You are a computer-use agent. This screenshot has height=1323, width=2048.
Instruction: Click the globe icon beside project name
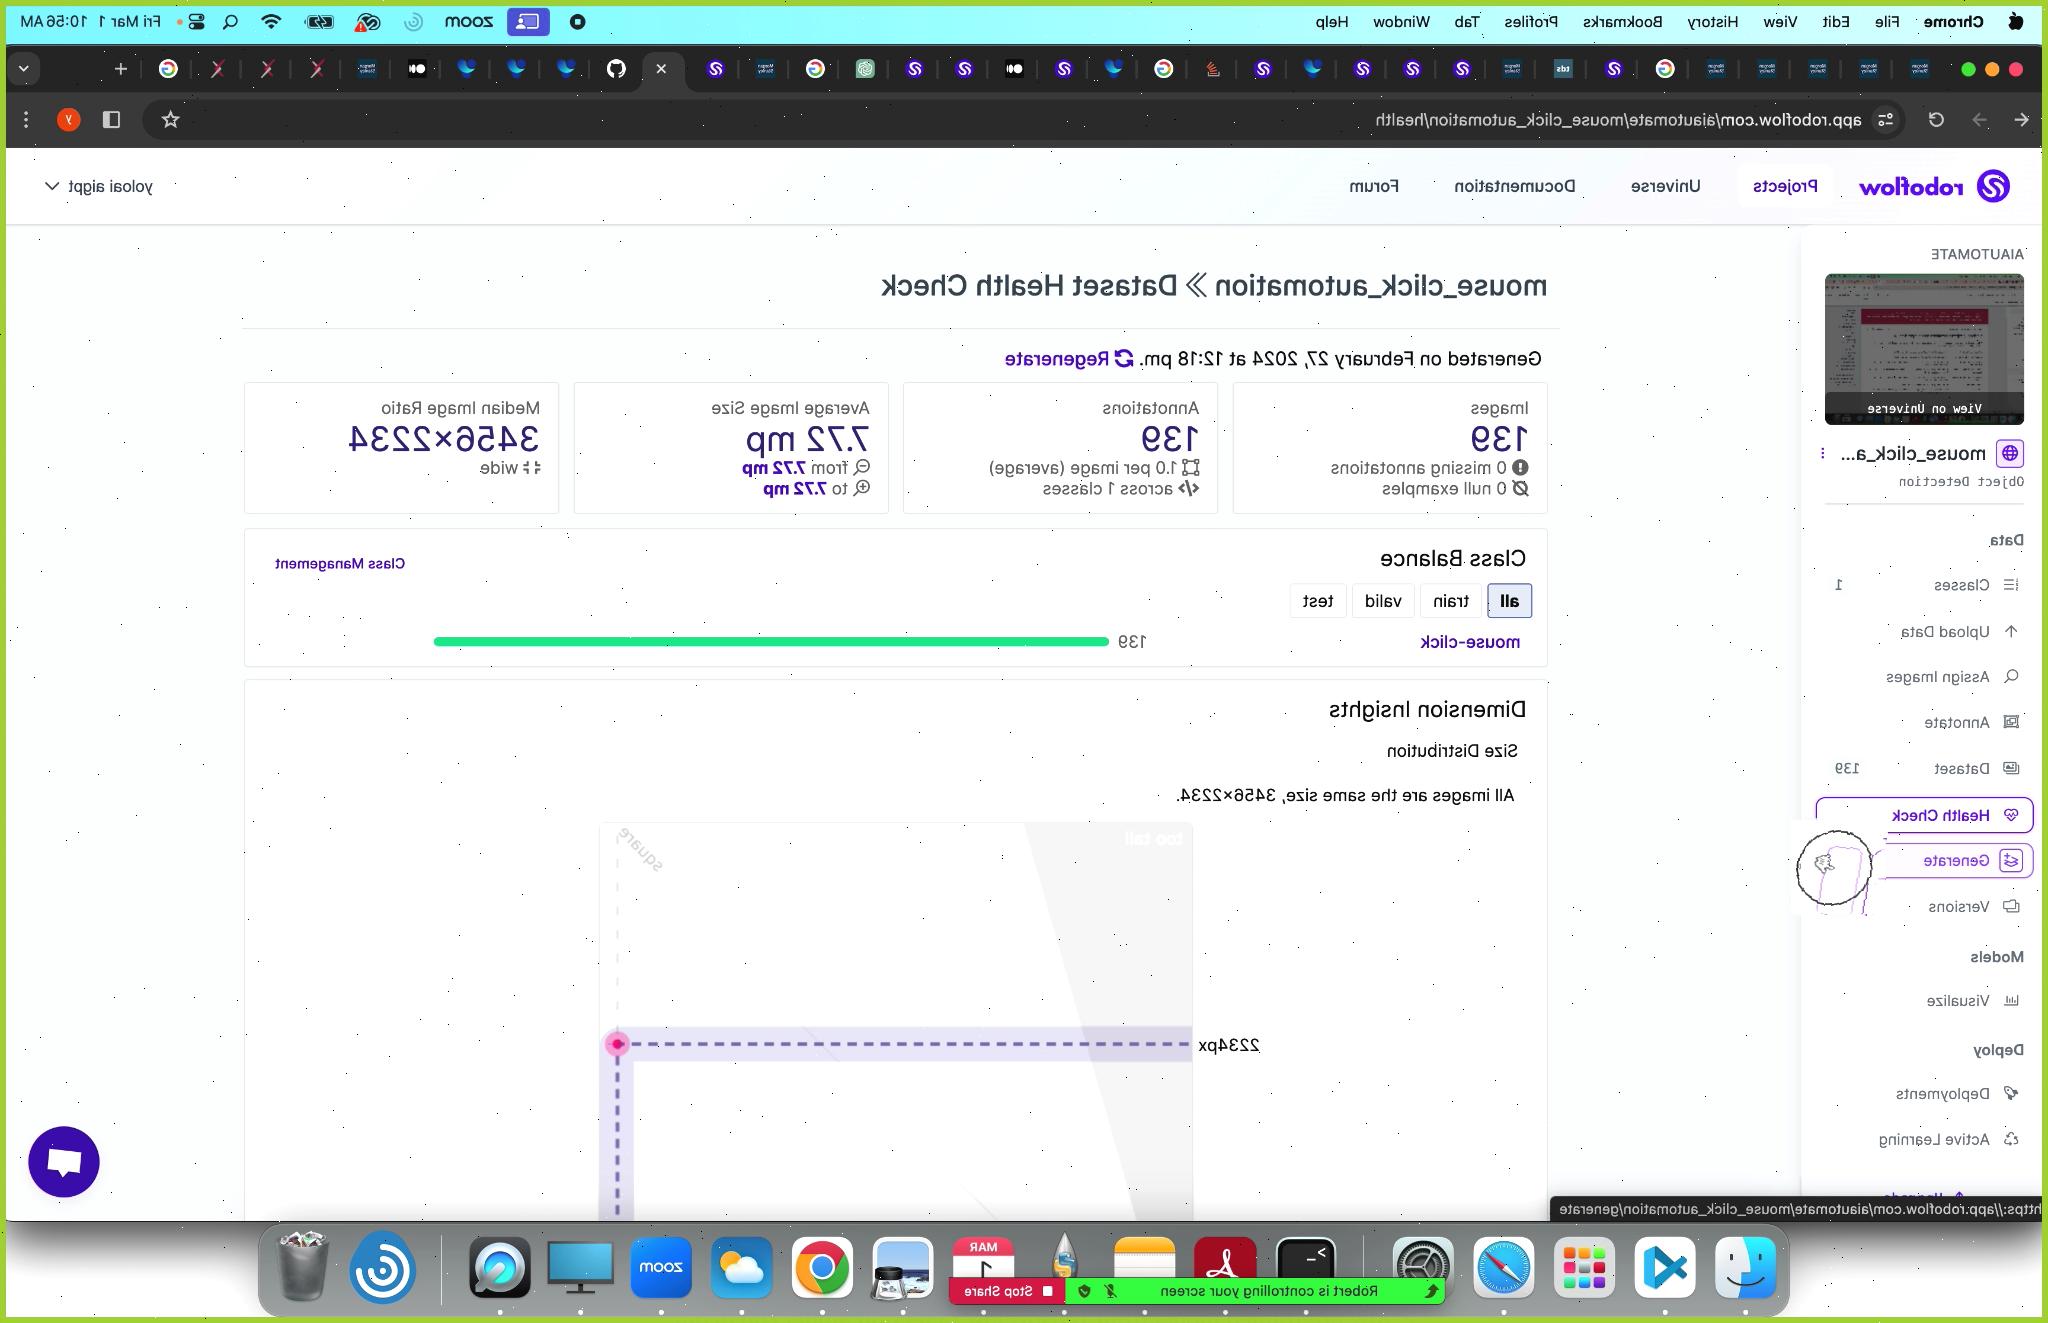(x=2010, y=454)
